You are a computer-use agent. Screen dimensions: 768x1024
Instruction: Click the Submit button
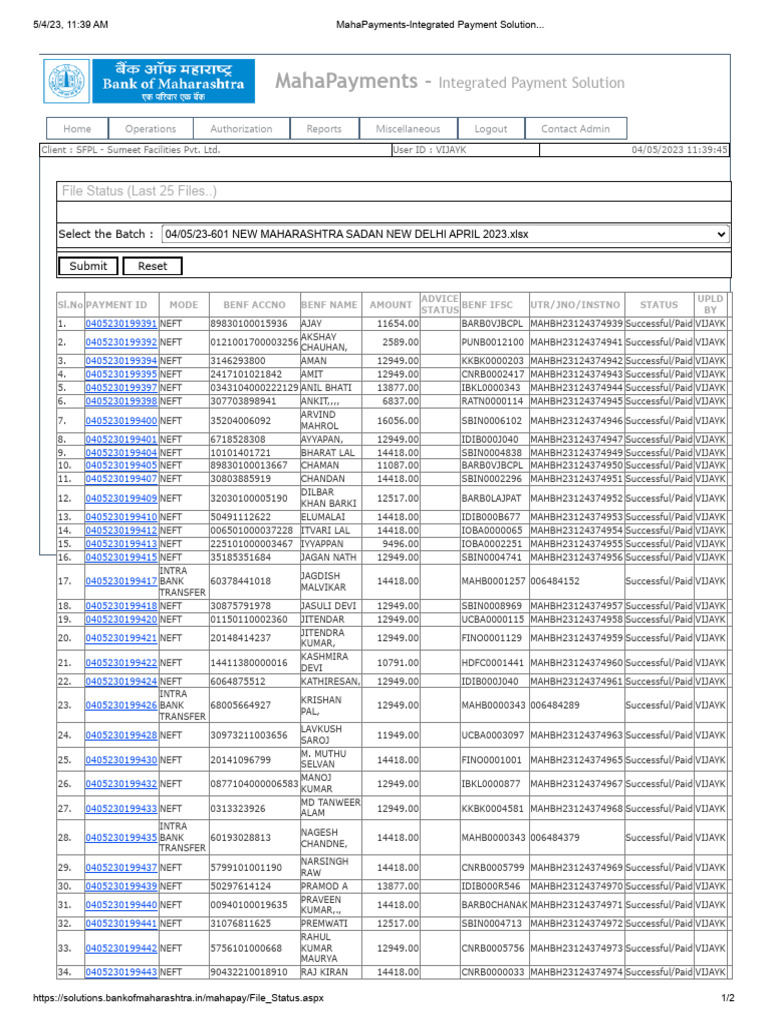(x=88, y=266)
